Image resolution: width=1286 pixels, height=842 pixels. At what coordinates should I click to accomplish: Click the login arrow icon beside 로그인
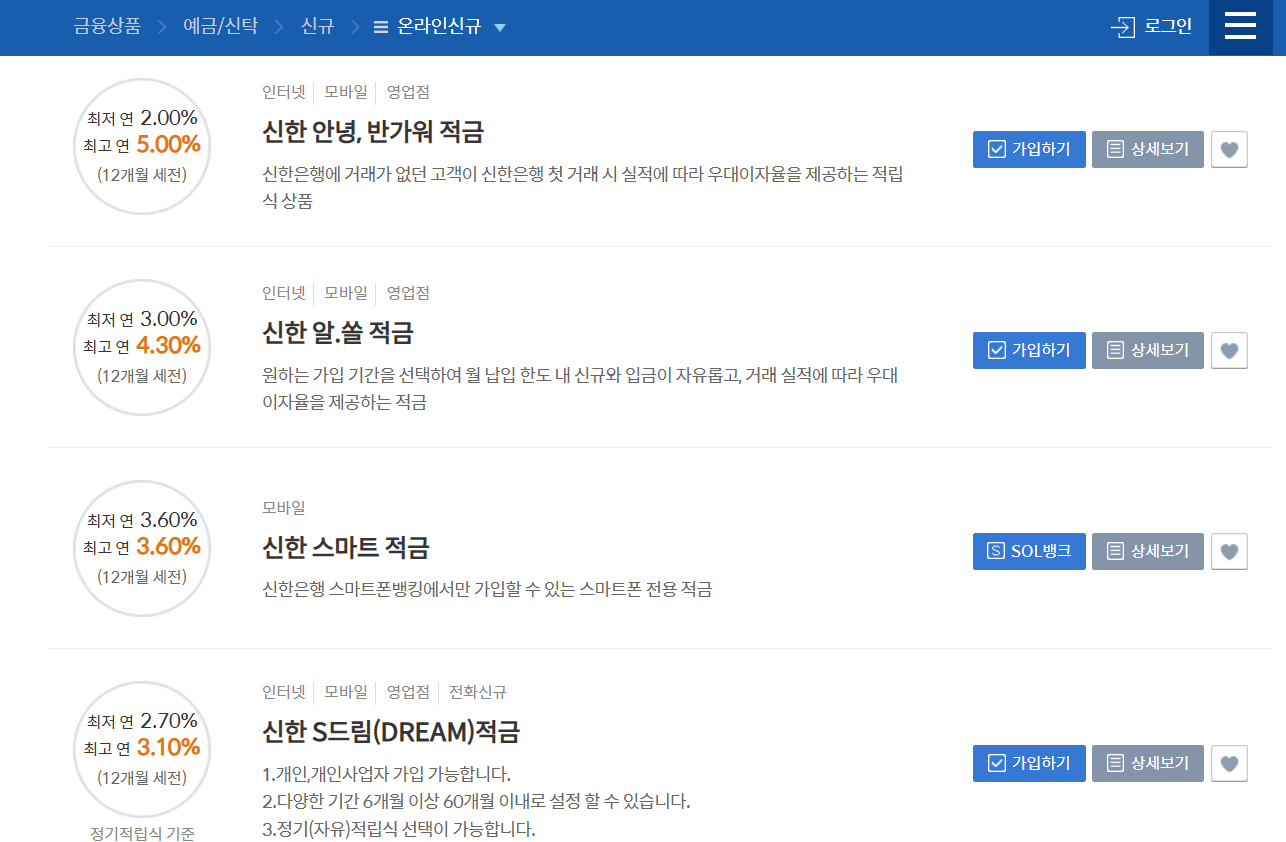(x=1123, y=27)
